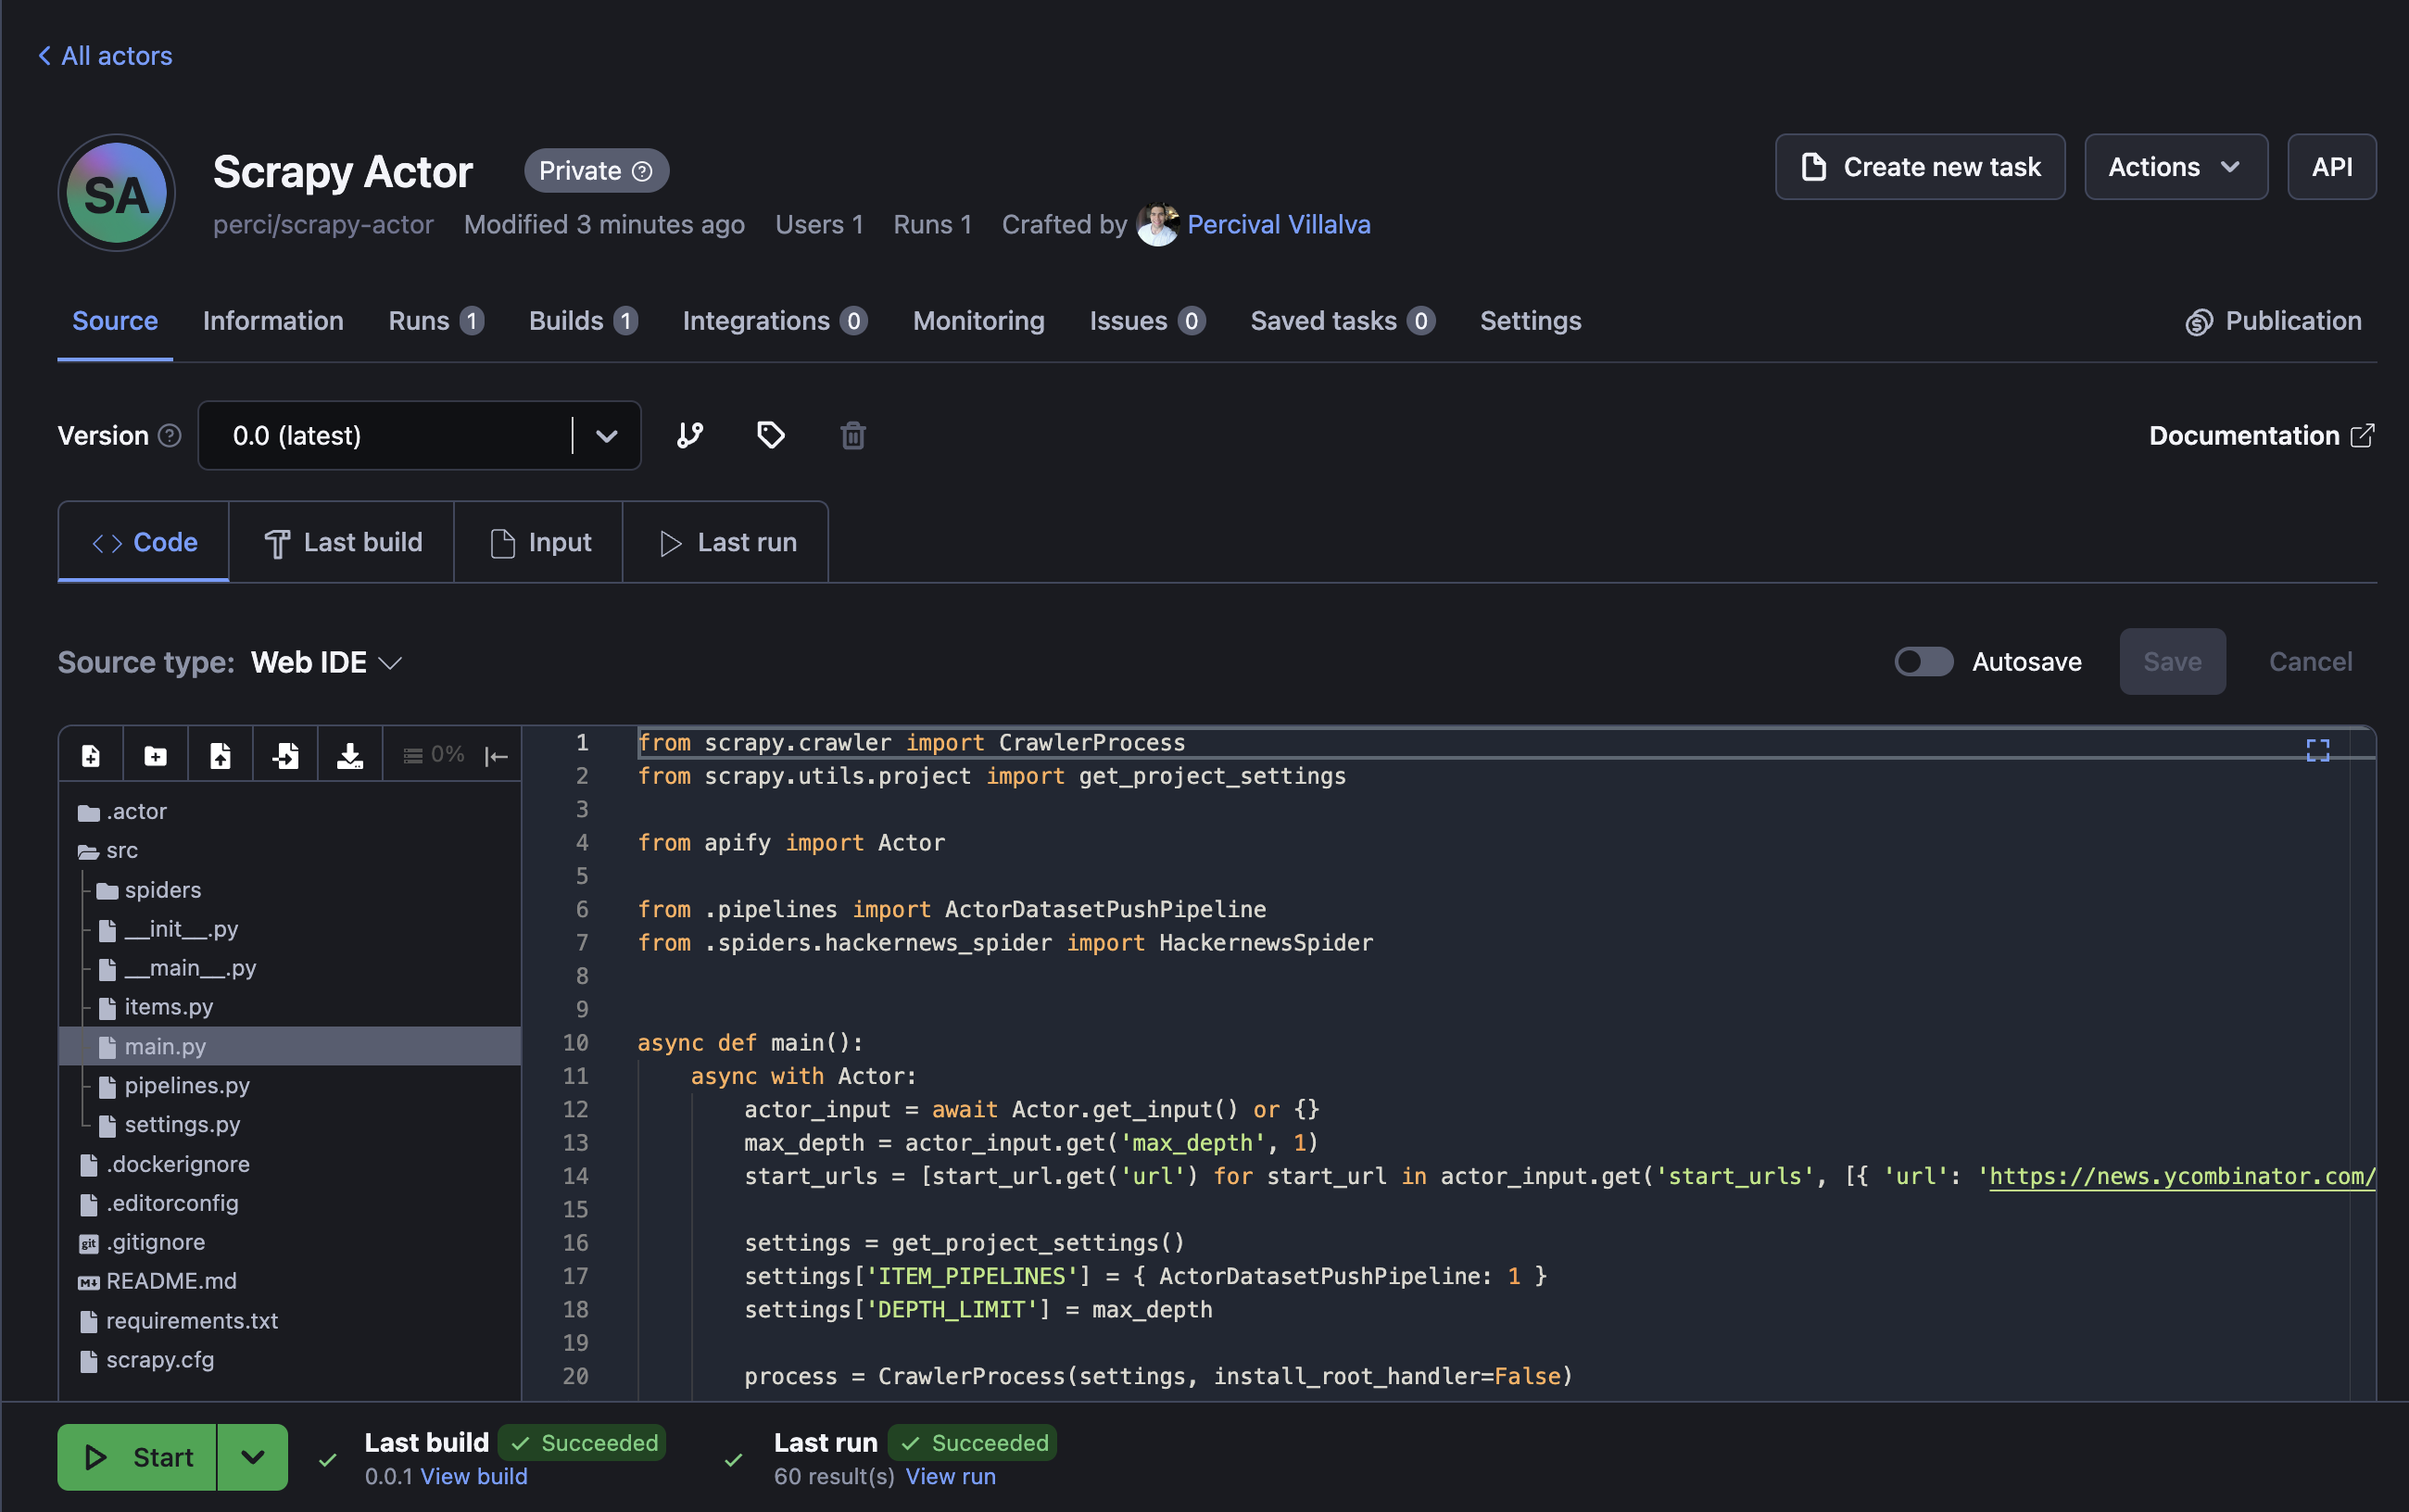Open the version selector dropdown
The height and width of the screenshot is (1512, 2409).
coord(606,435)
